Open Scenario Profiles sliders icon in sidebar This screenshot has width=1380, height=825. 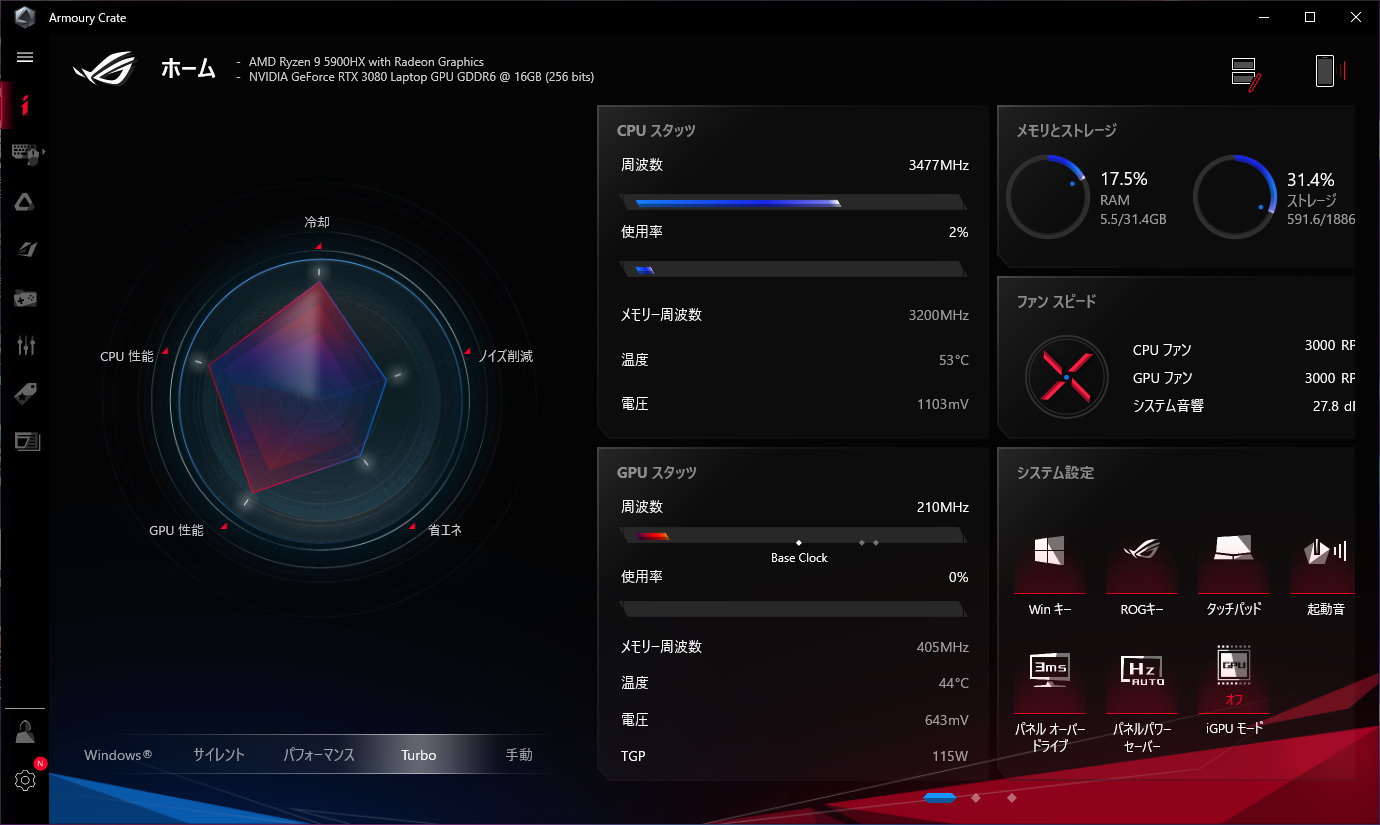25,346
